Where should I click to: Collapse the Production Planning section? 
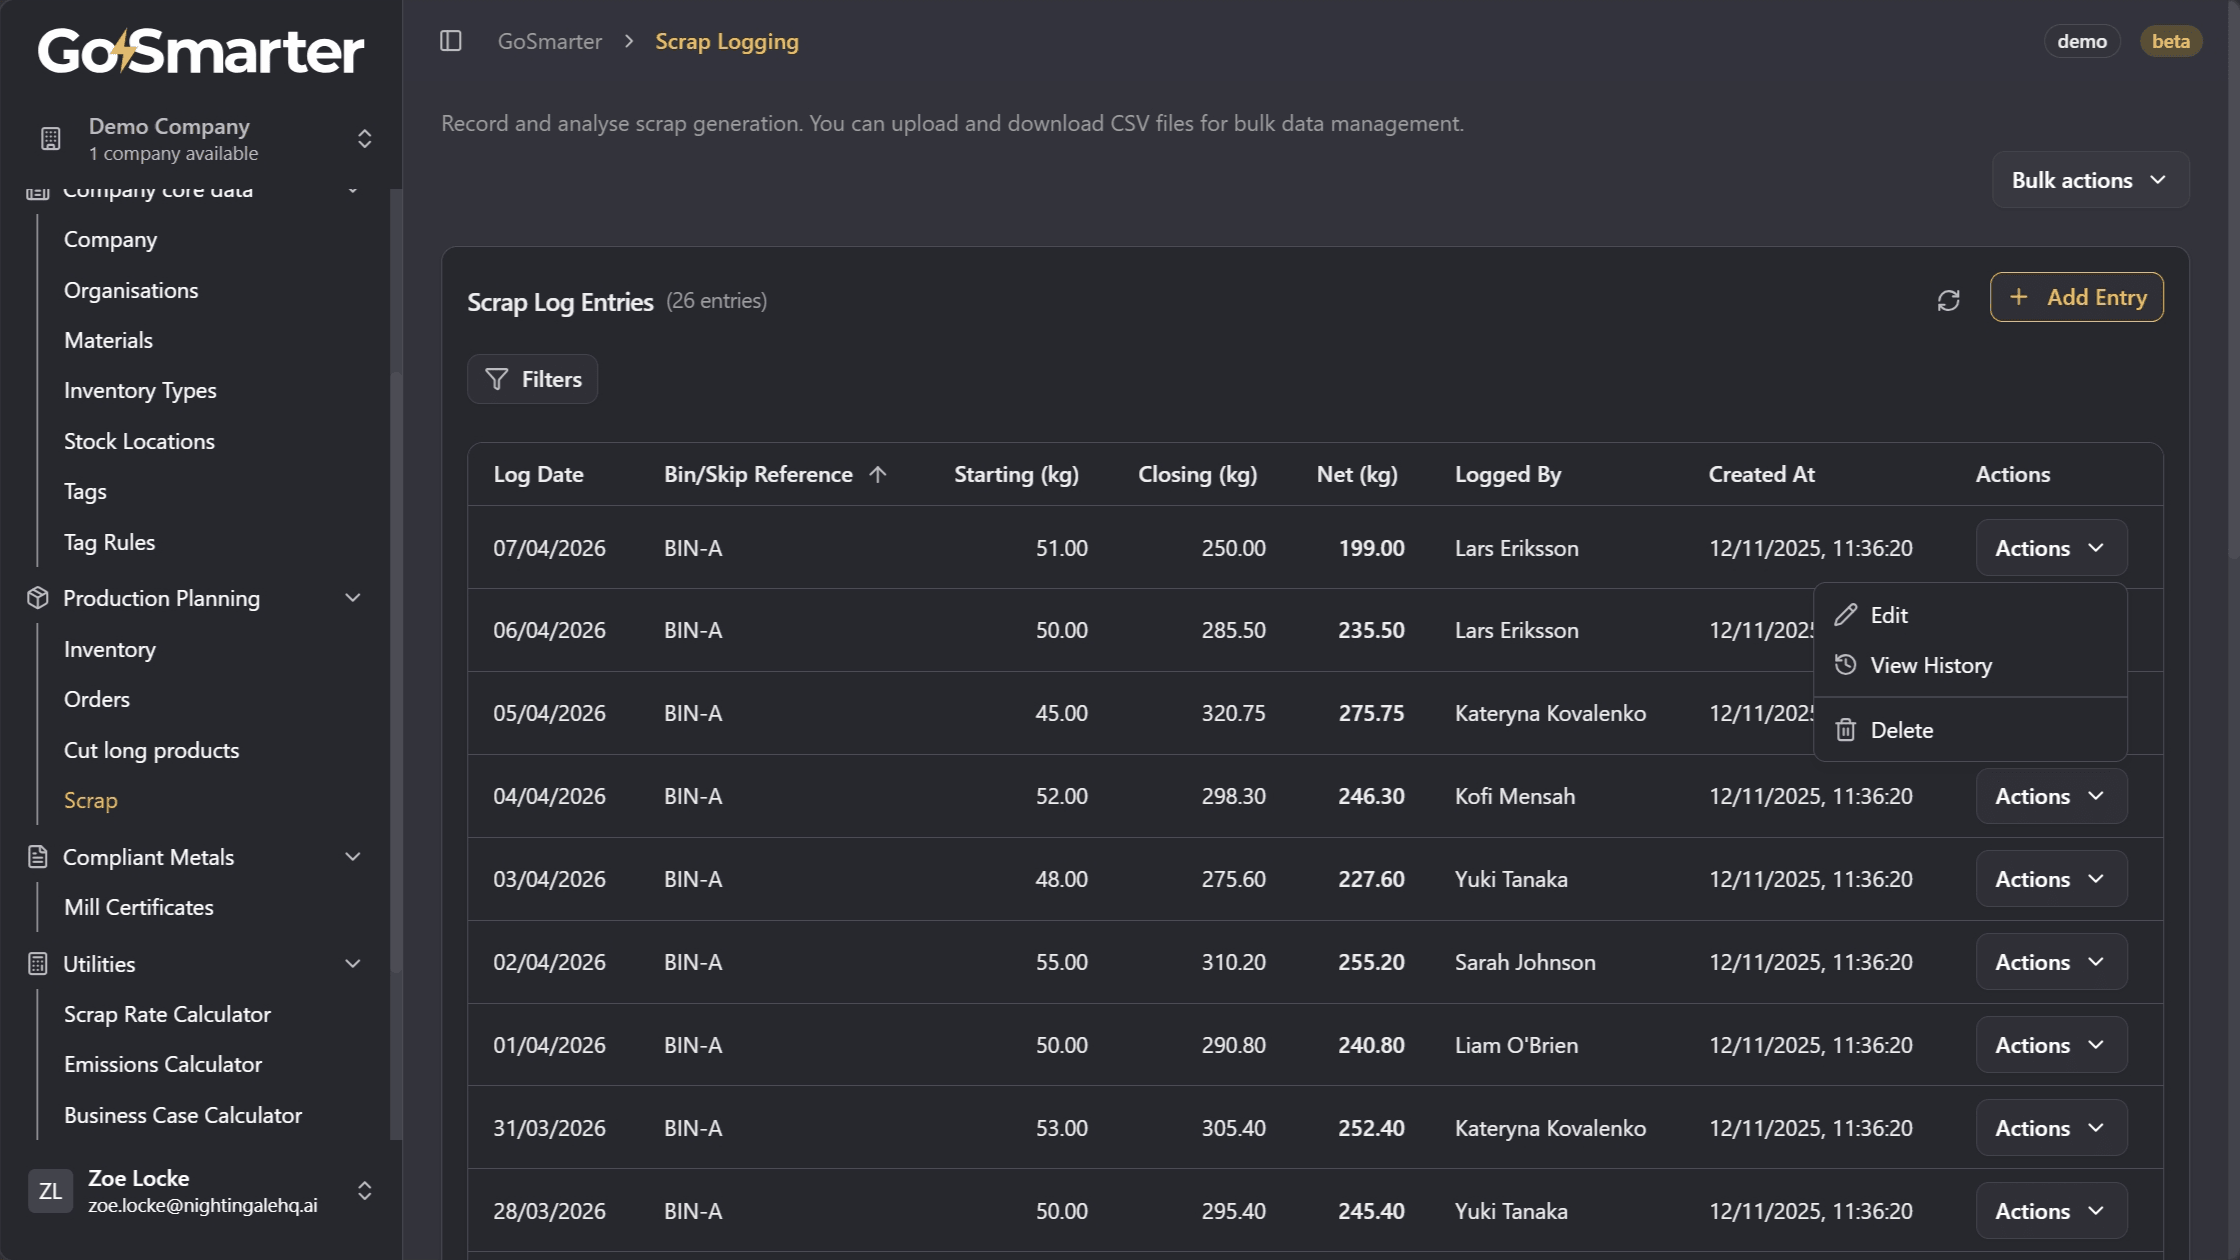tap(352, 597)
